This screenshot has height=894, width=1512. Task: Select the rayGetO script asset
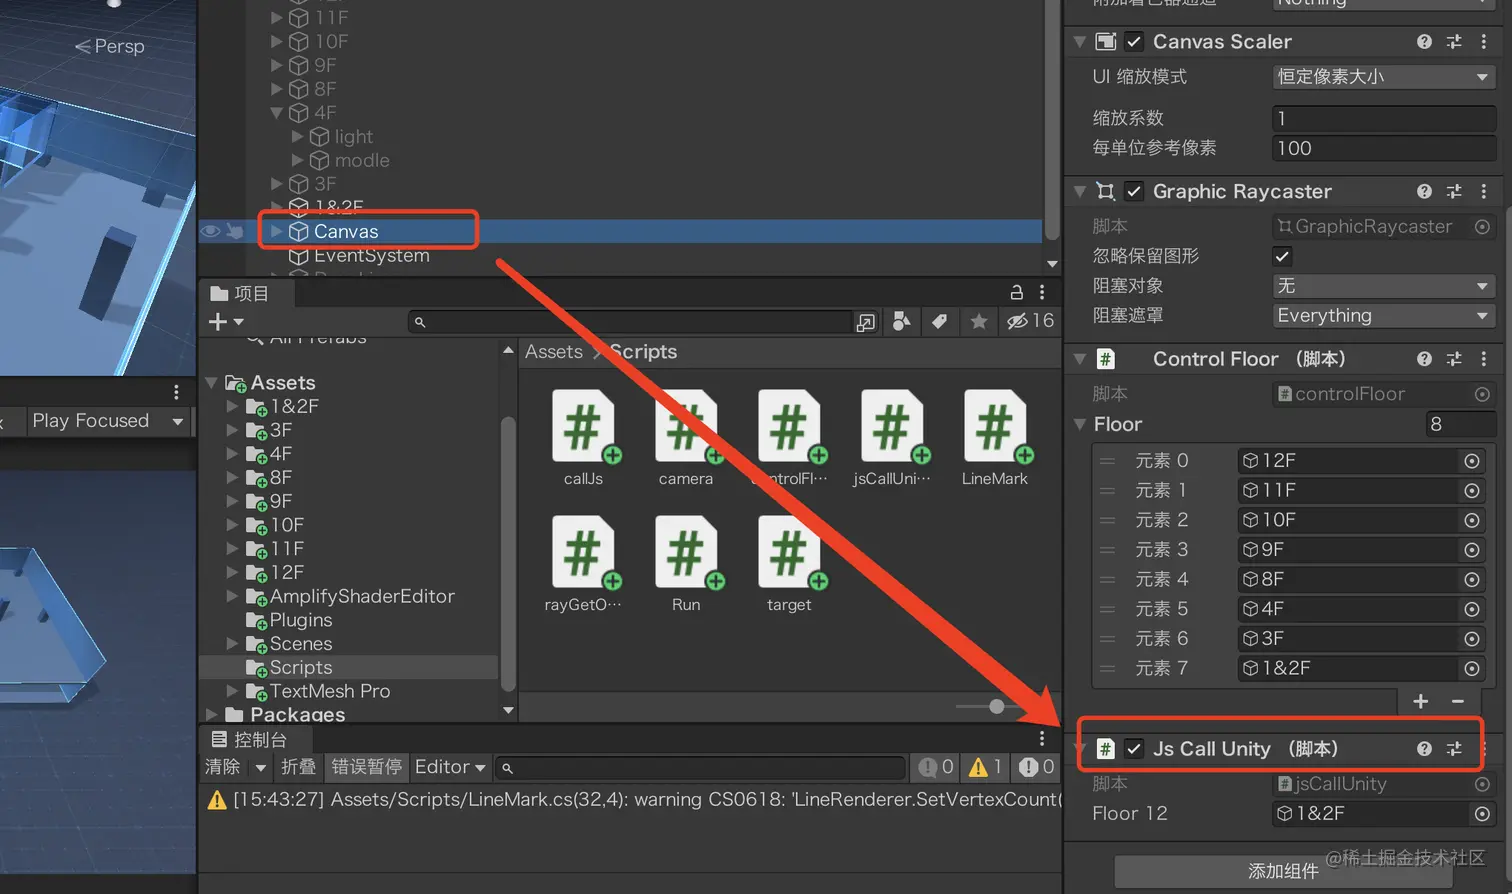click(x=583, y=564)
